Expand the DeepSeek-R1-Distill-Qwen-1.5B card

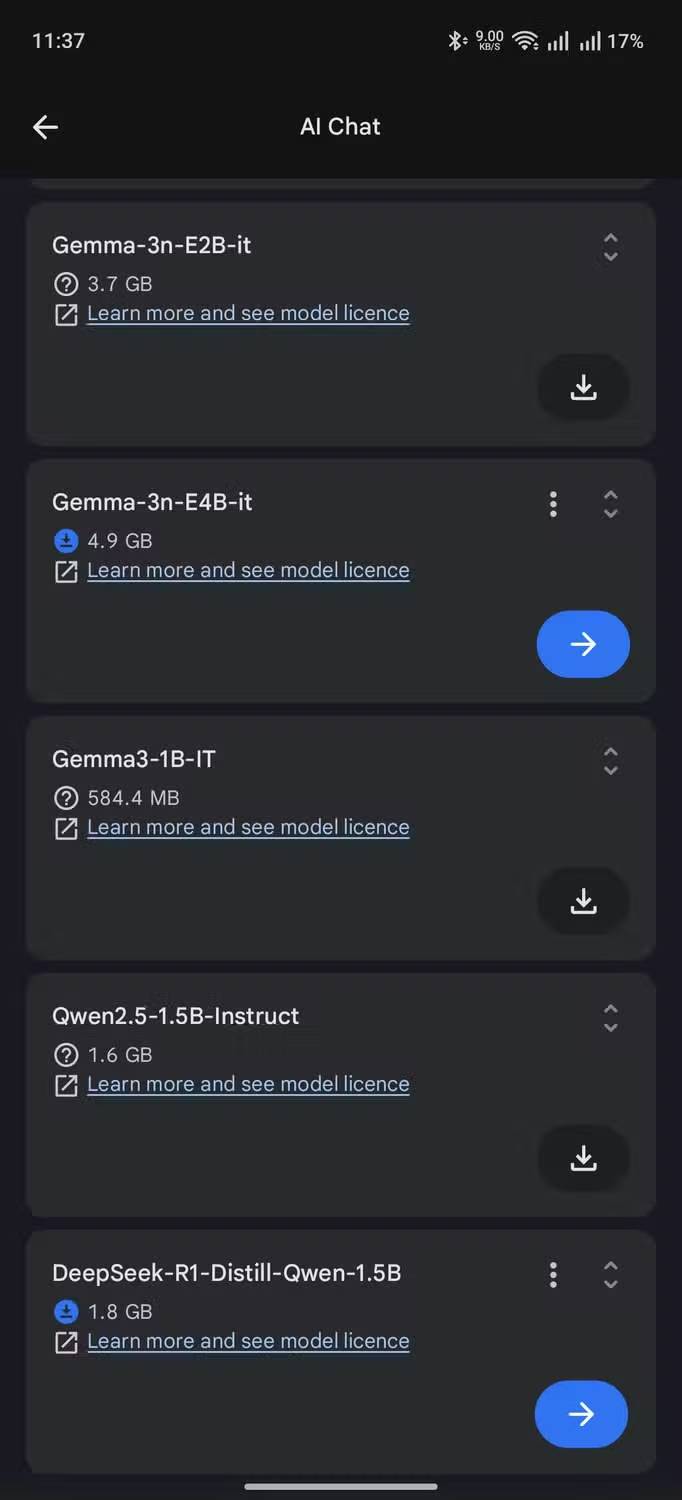tap(611, 1274)
